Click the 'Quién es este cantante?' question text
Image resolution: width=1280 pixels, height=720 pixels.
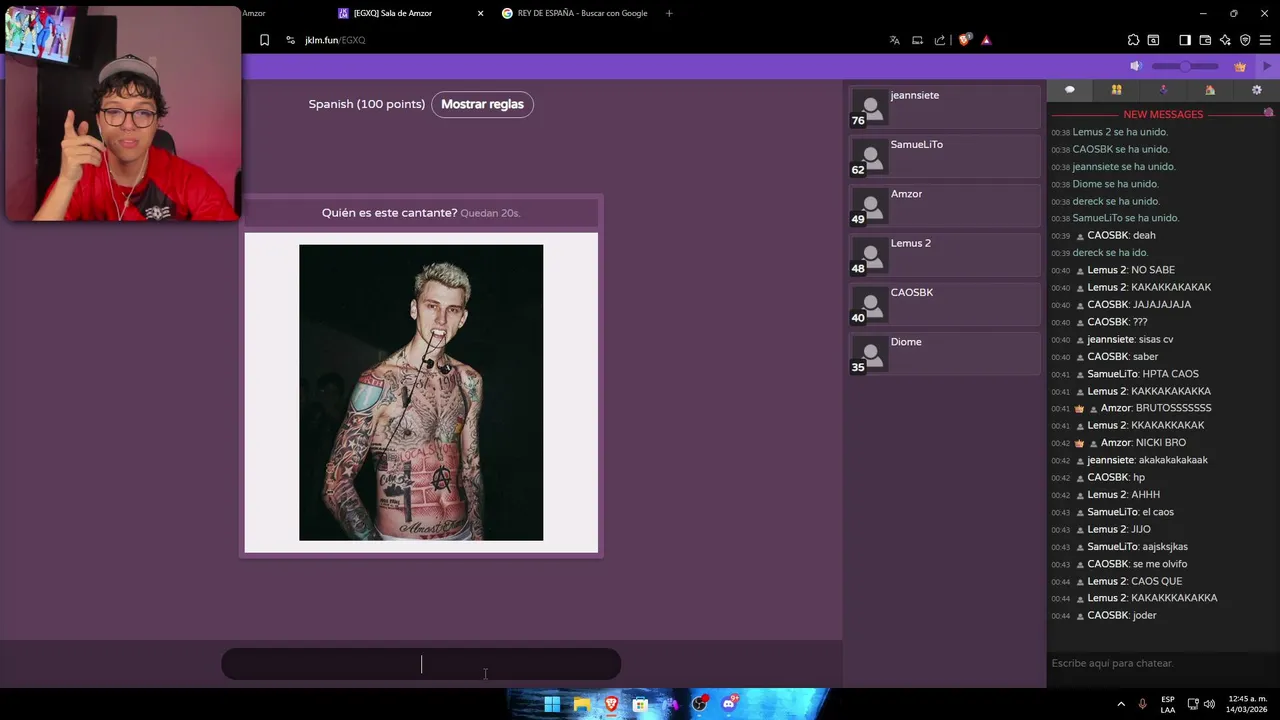(x=389, y=213)
